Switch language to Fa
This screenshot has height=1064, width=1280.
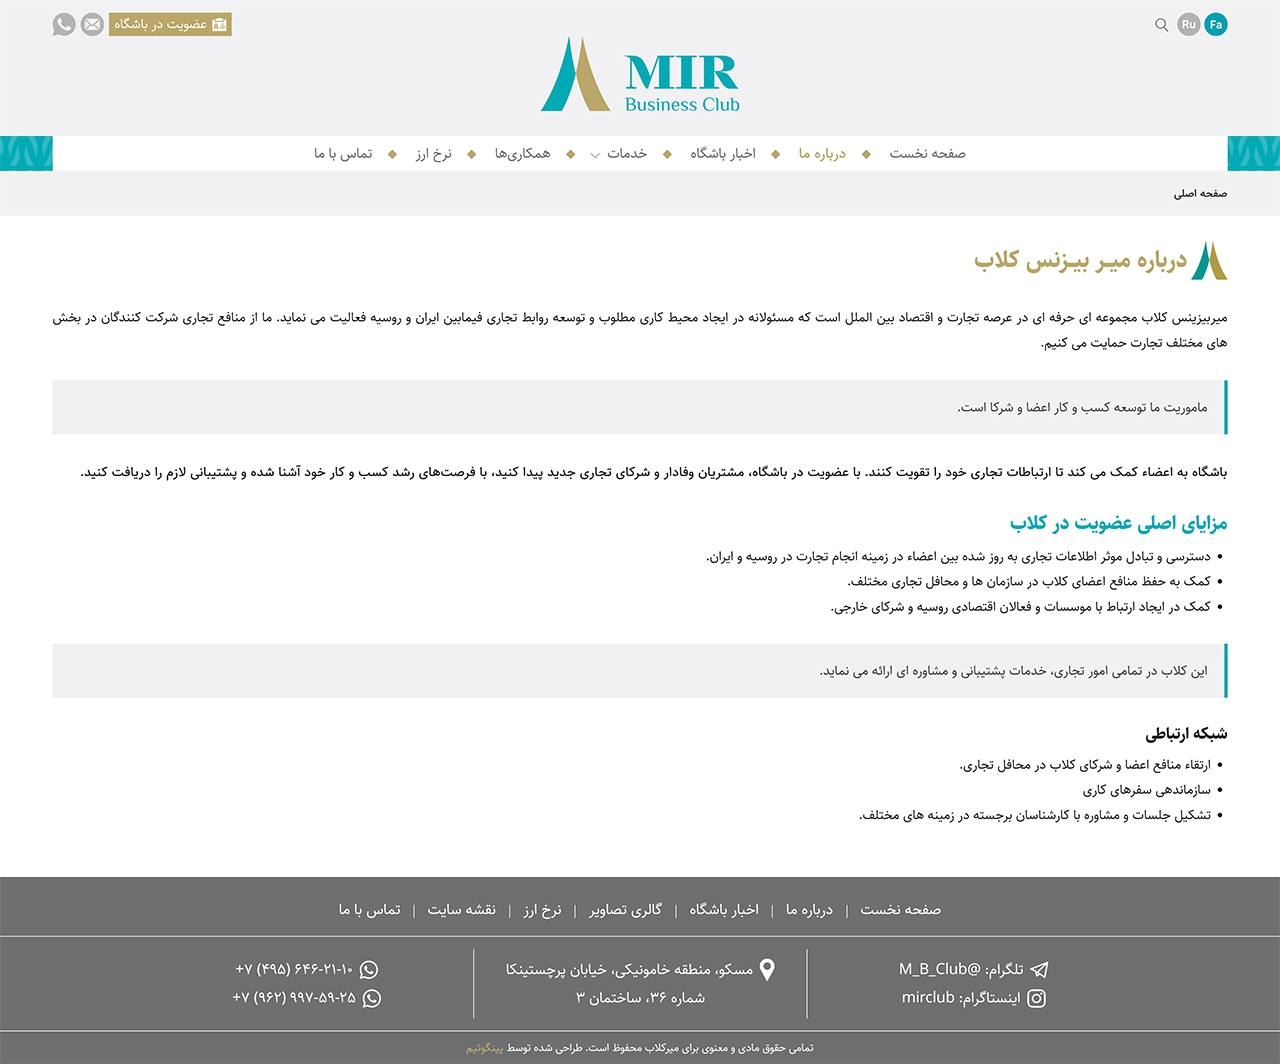click(x=1216, y=25)
